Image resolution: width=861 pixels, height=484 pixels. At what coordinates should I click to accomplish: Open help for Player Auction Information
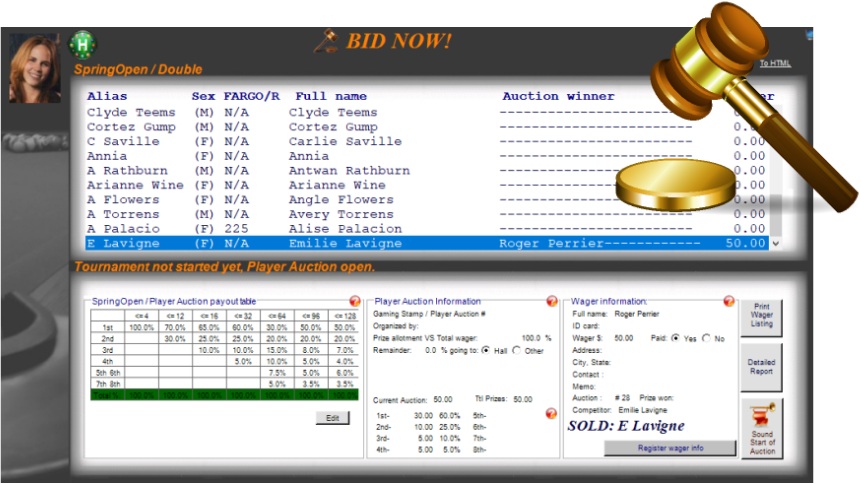pyautogui.click(x=552, y=302)
